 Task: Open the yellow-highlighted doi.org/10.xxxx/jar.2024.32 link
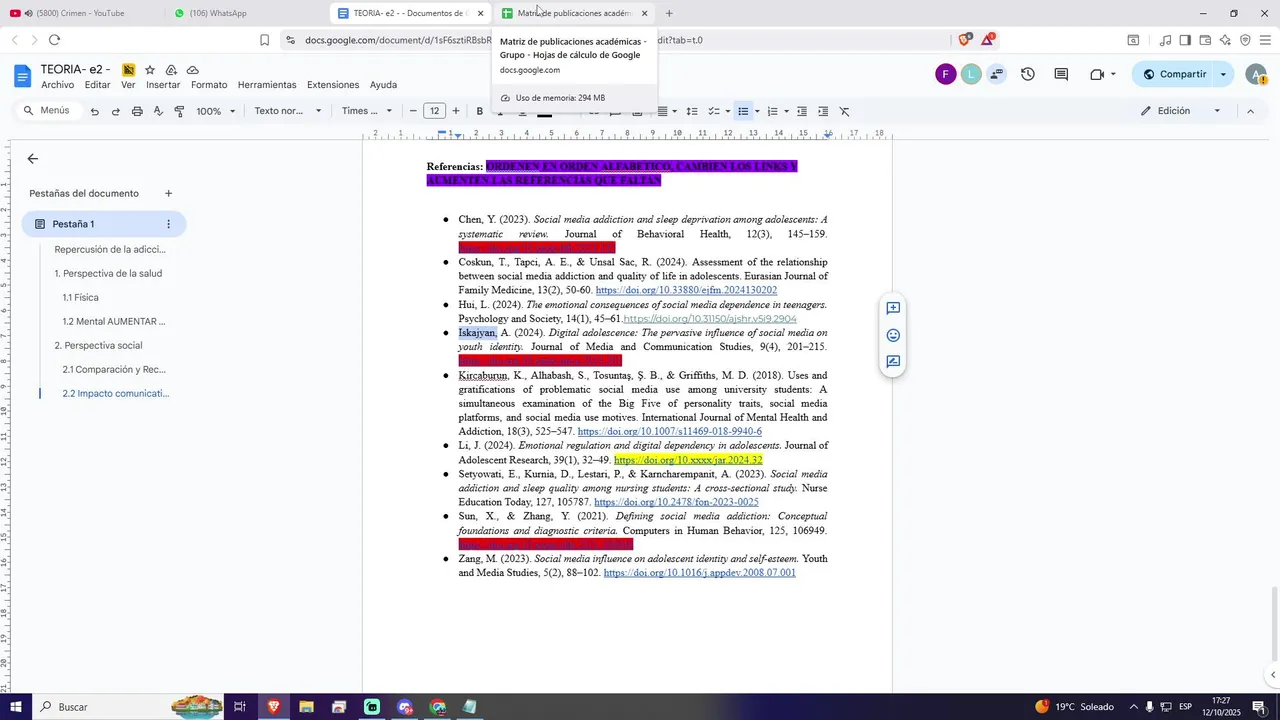[x=688, y=460]
